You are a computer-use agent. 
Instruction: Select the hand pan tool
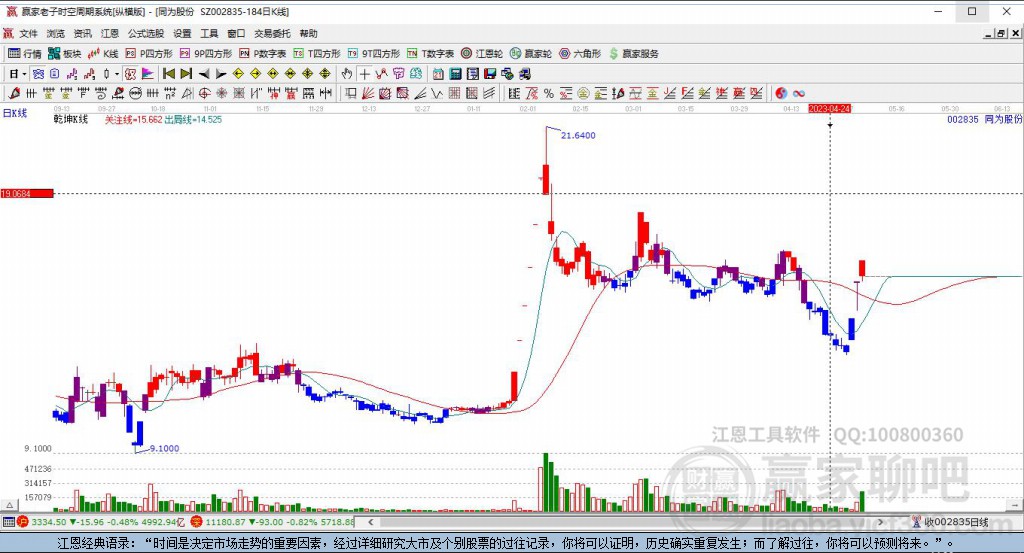pos(347,74)
